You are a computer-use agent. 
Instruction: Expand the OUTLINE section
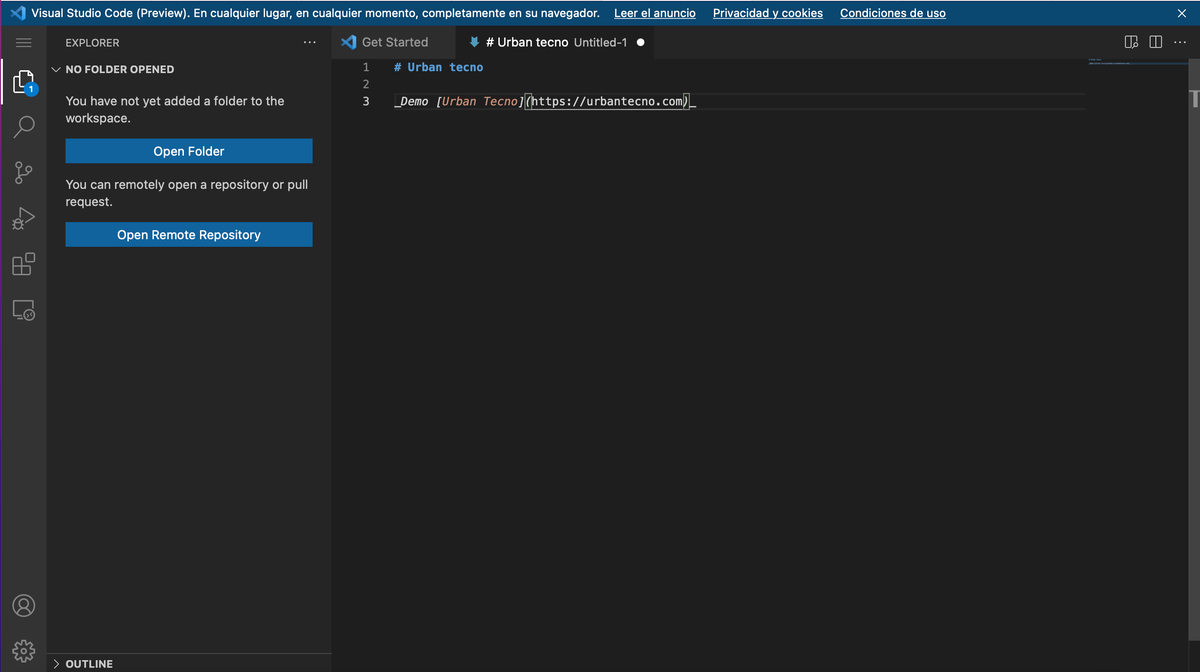pyautogui.click(x=56, y=663)
